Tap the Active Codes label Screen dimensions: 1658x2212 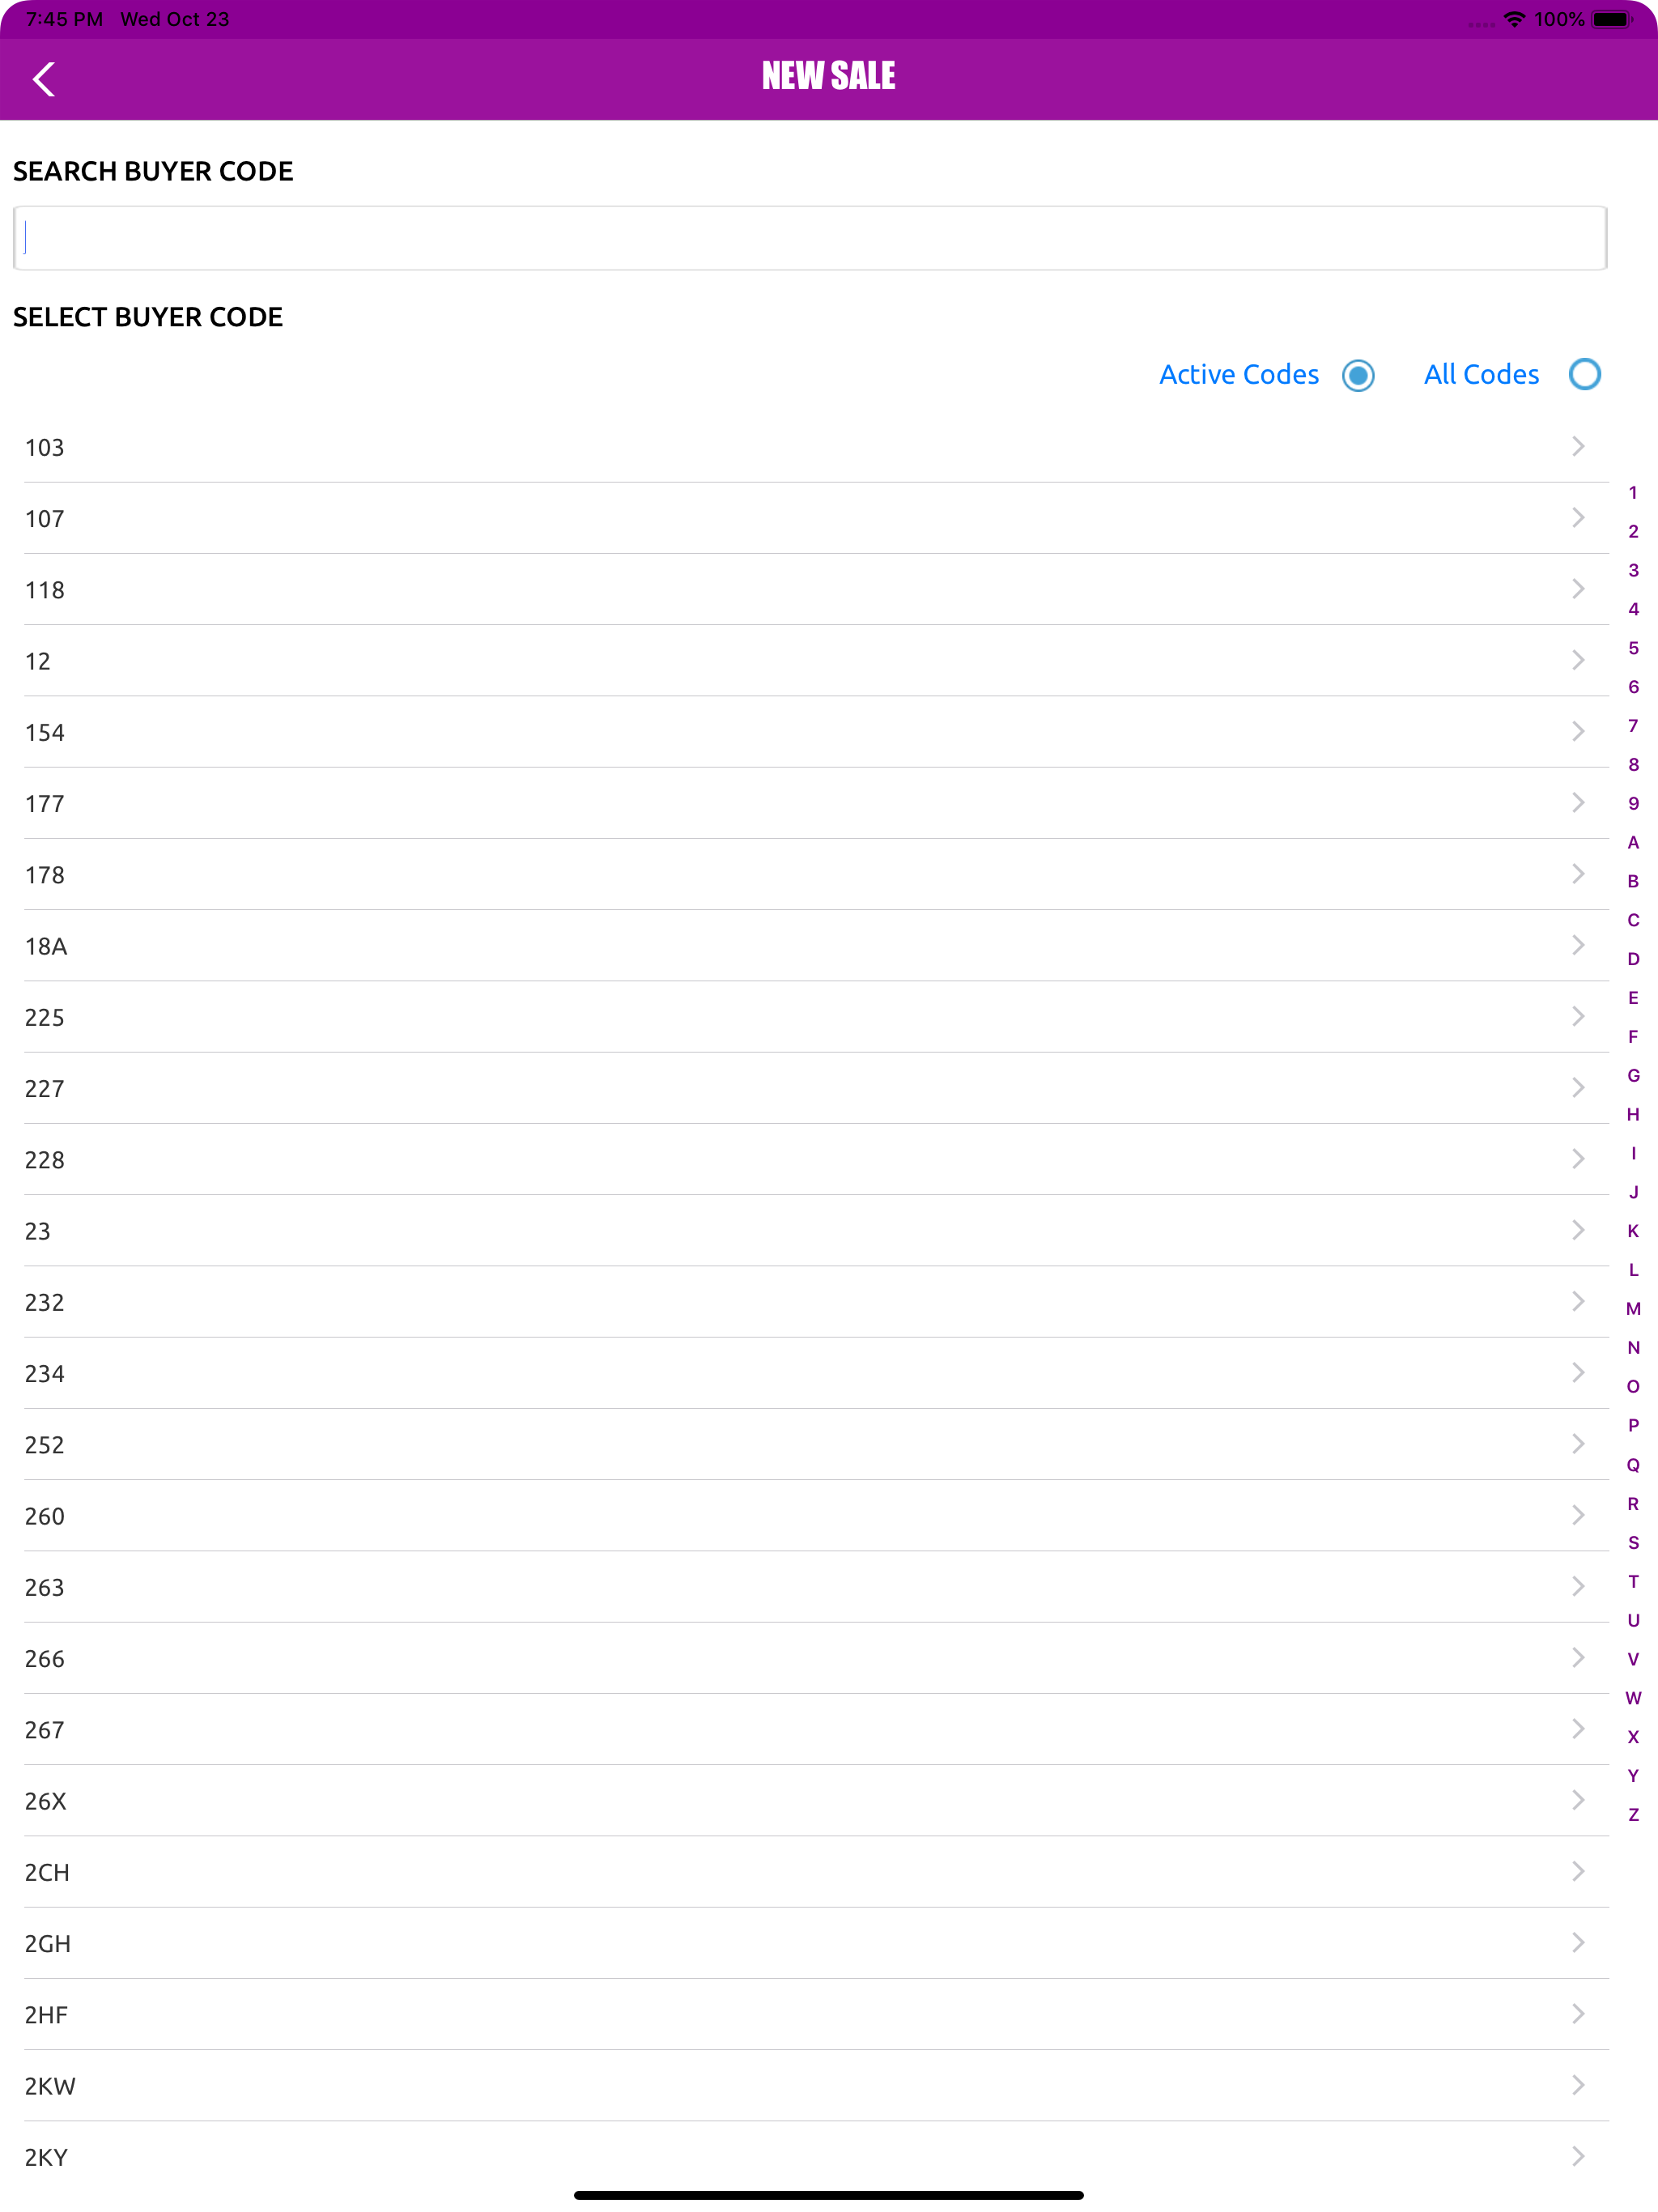click(x=1239, y=374)
